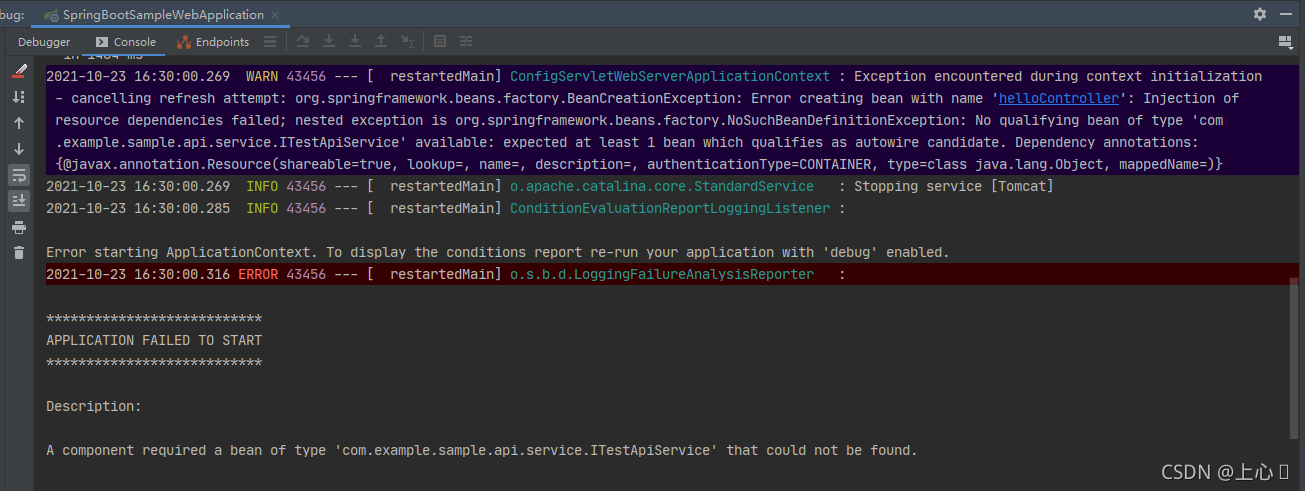Click 'Stopping service [Tomcat]' log line

(954, 186)
